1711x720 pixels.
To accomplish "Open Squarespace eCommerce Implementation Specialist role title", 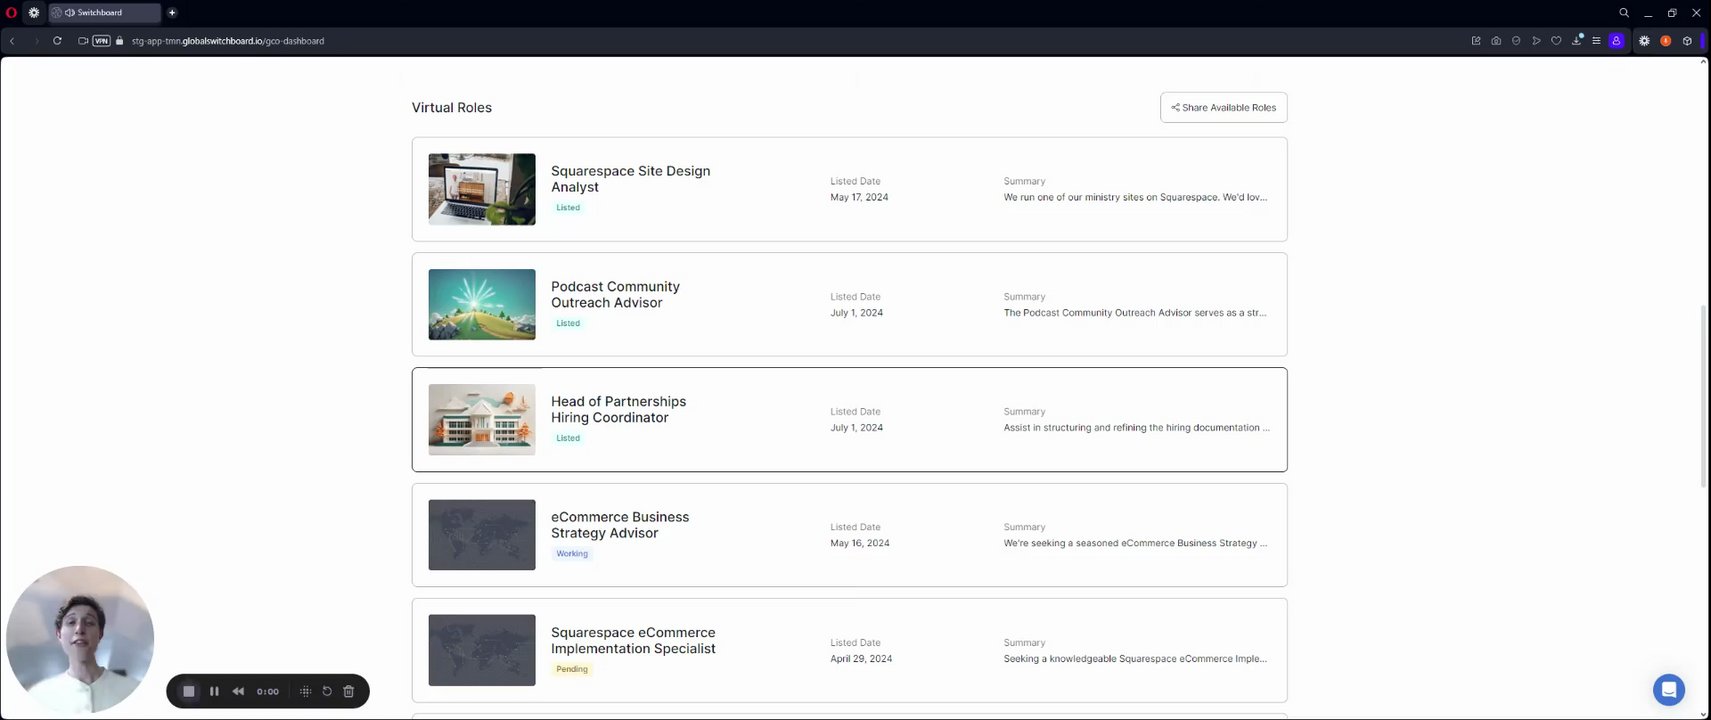I will coord(633,641).
